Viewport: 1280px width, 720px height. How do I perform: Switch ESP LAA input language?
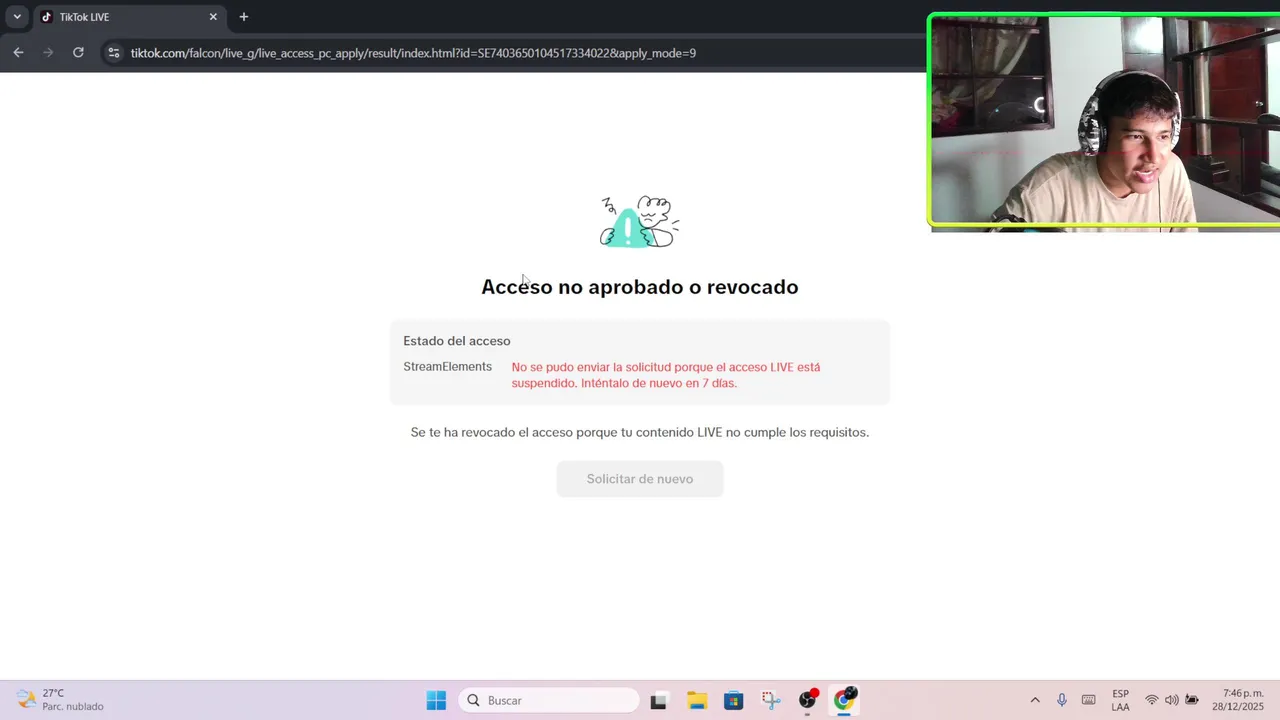click(x=1121, y=700)
